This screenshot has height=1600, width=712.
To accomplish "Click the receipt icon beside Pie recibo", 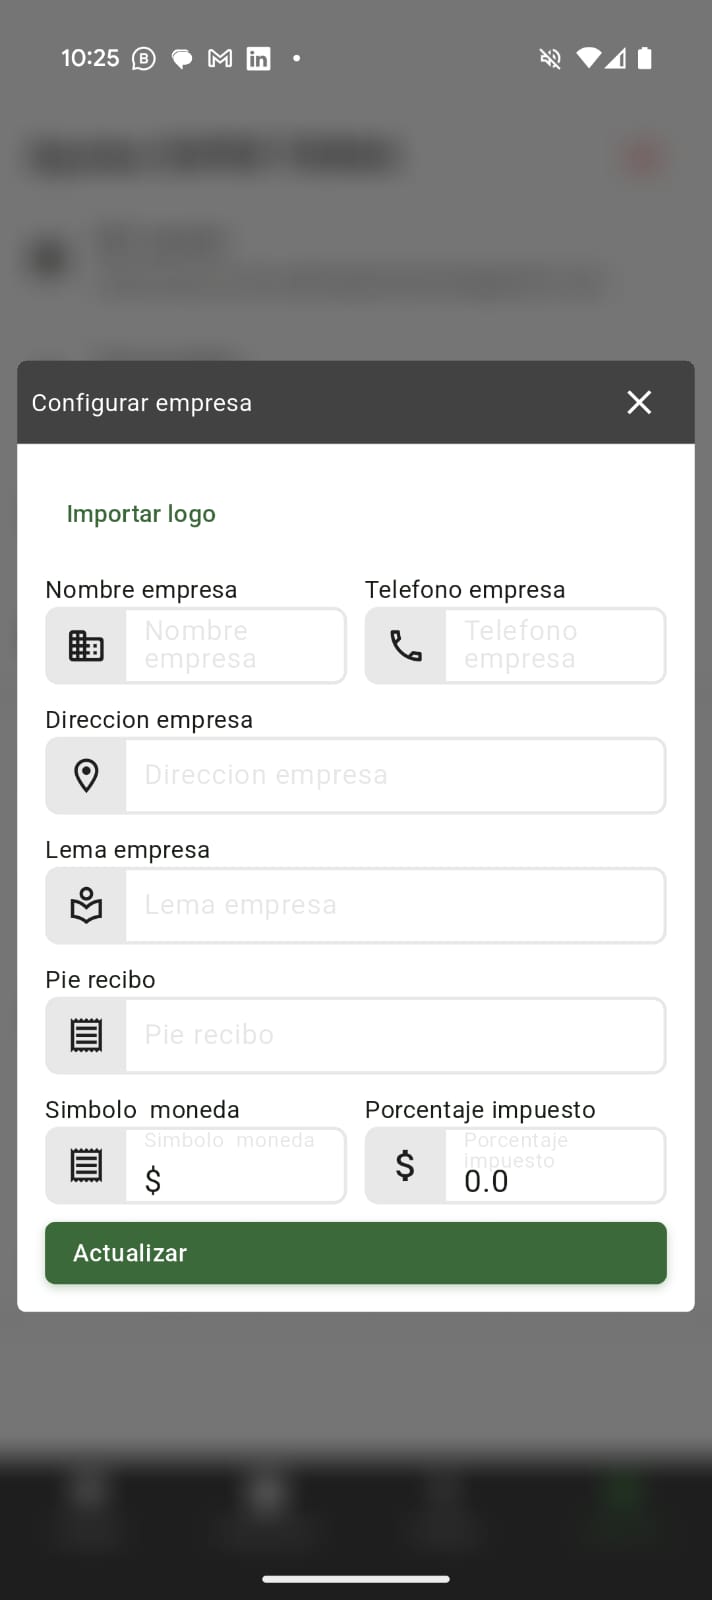I will click(x=86, y=1036).
